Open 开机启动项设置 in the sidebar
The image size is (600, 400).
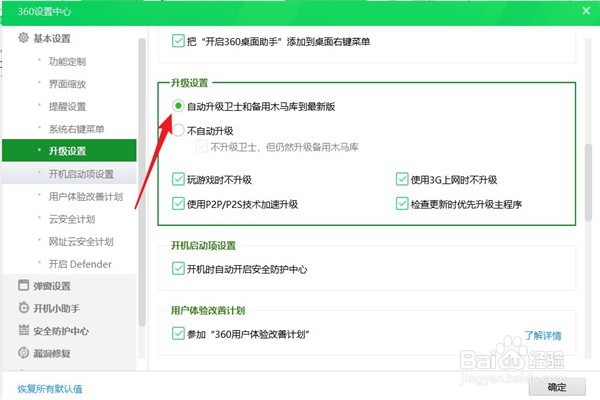click(x=69, y=174)
